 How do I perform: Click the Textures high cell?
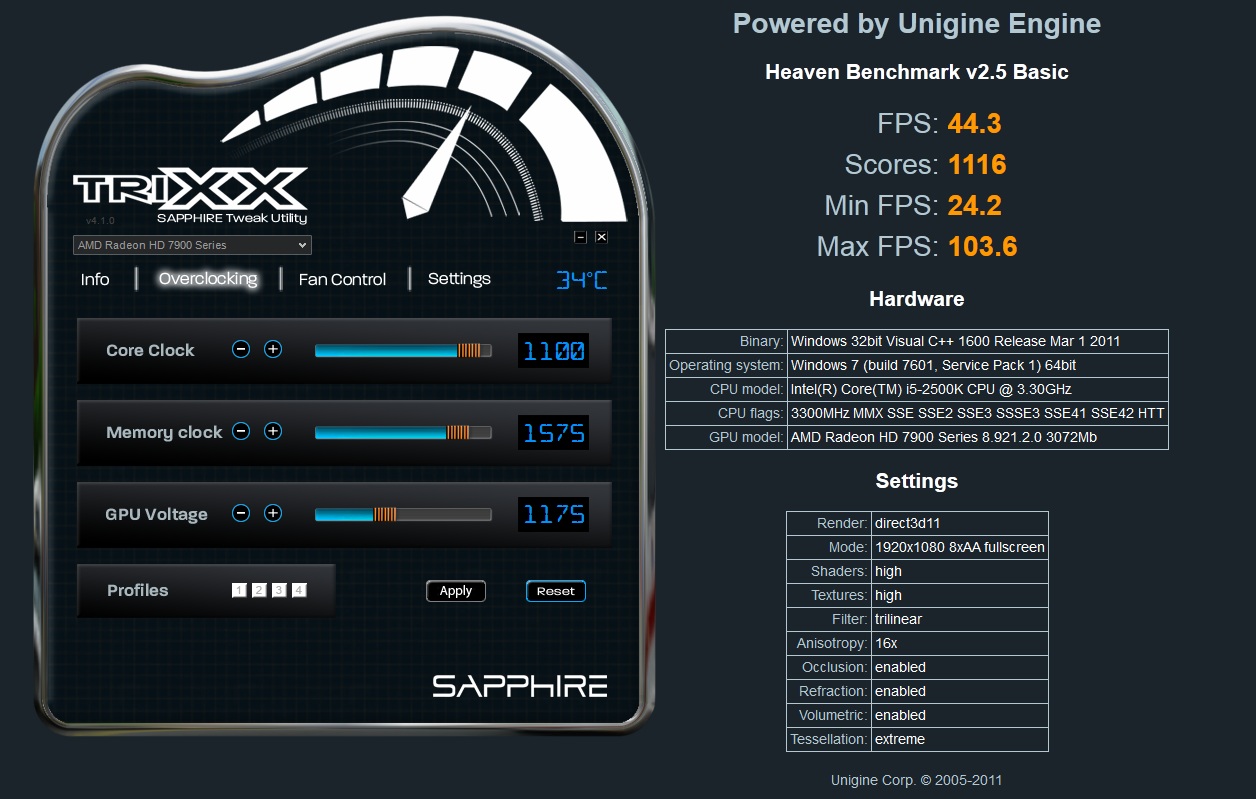click(x=959, y=595)
